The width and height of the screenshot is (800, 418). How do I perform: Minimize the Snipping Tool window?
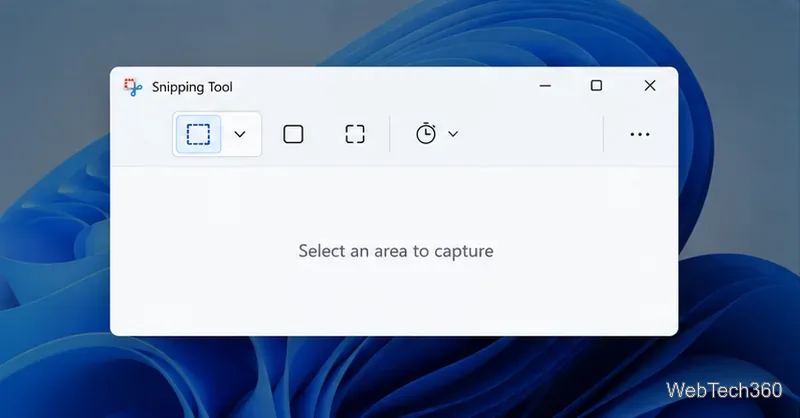click(x=545, y=86)
